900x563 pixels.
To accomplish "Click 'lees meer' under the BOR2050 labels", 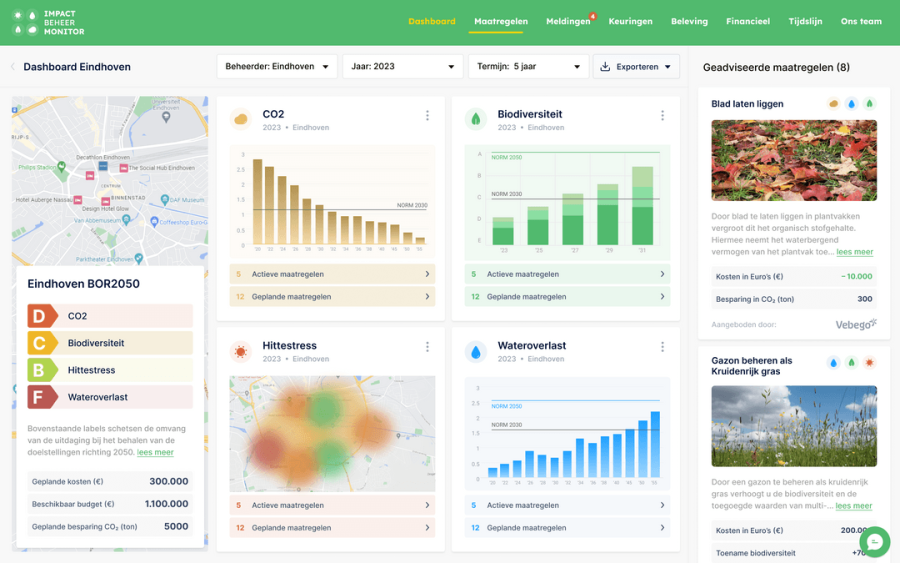I will [155, 452].
